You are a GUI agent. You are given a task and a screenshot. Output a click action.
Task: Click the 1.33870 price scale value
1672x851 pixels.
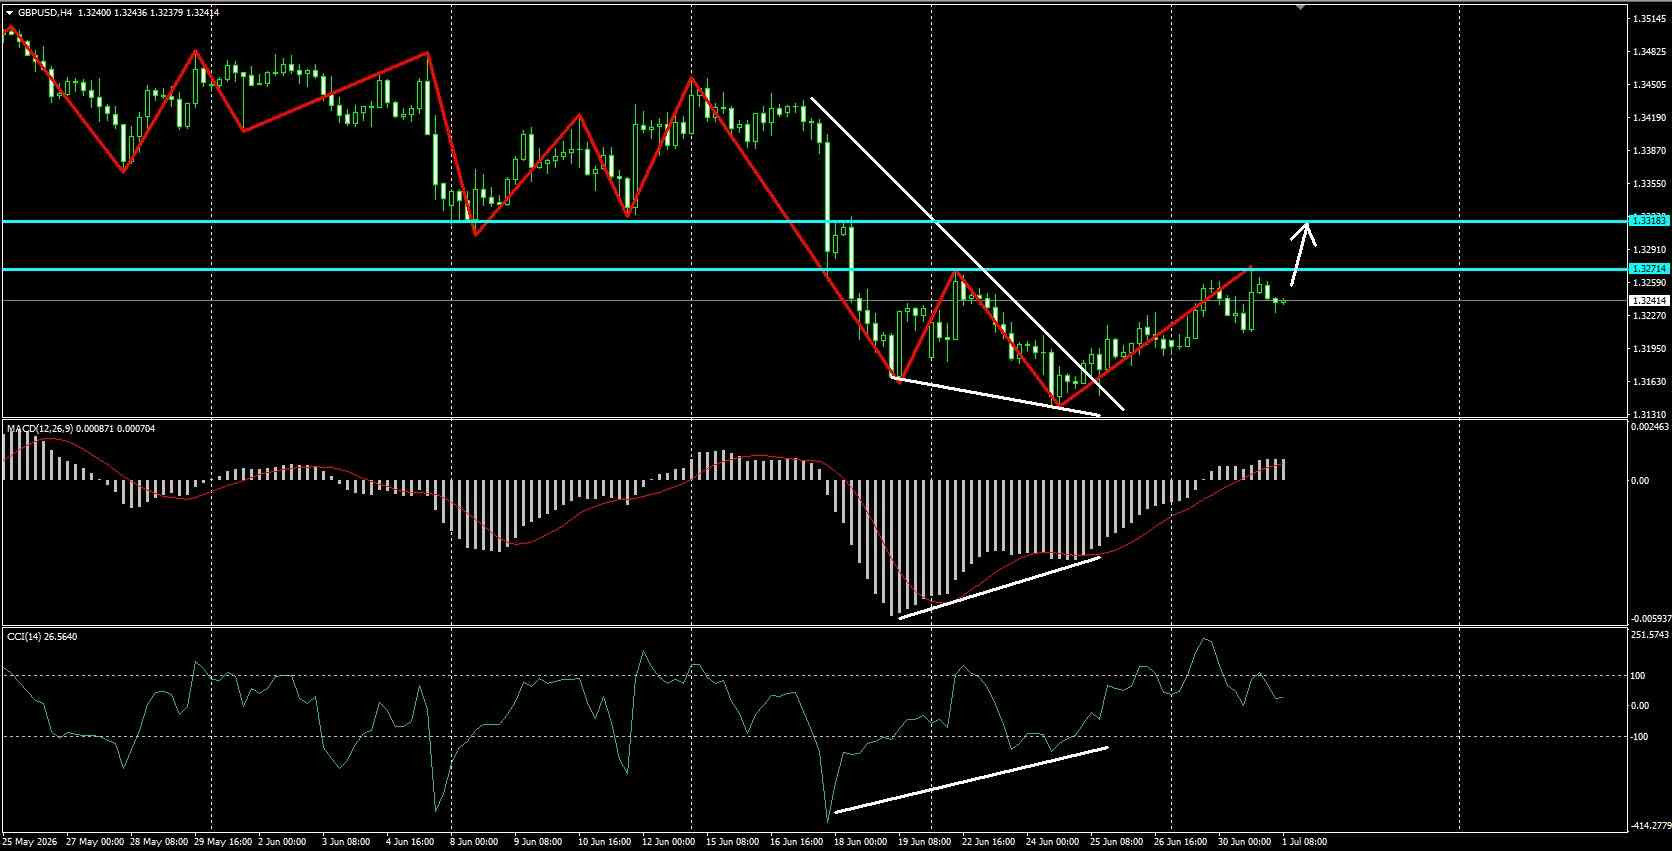click(1649, 151)
